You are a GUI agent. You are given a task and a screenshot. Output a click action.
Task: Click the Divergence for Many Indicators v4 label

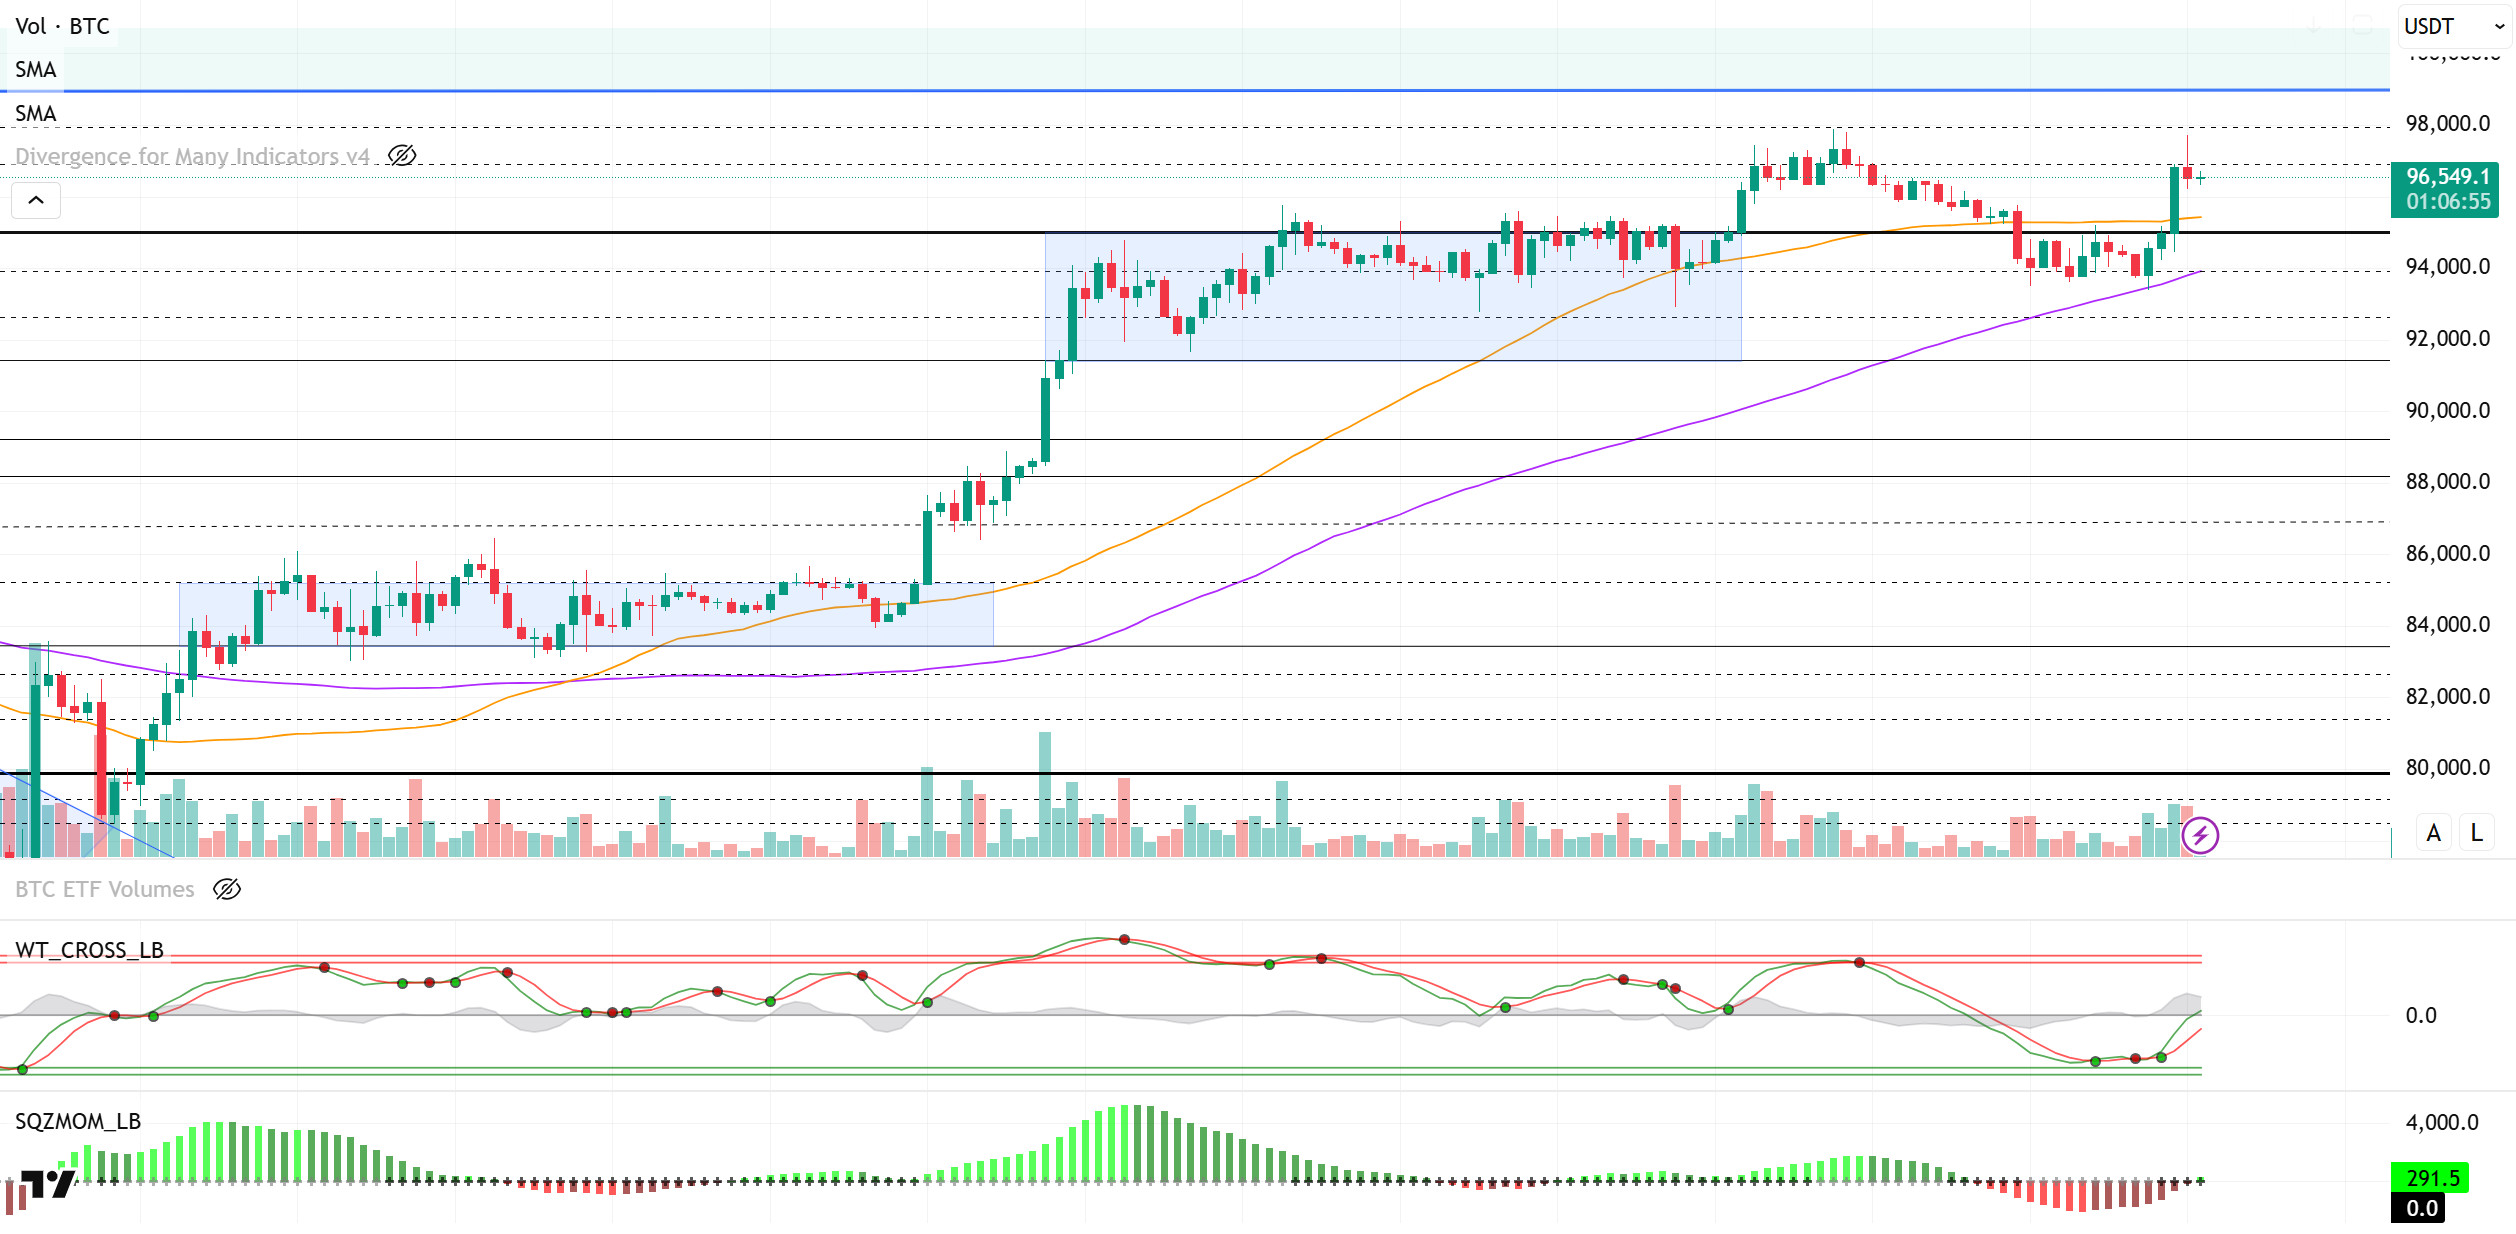click(x=192, y=157)
